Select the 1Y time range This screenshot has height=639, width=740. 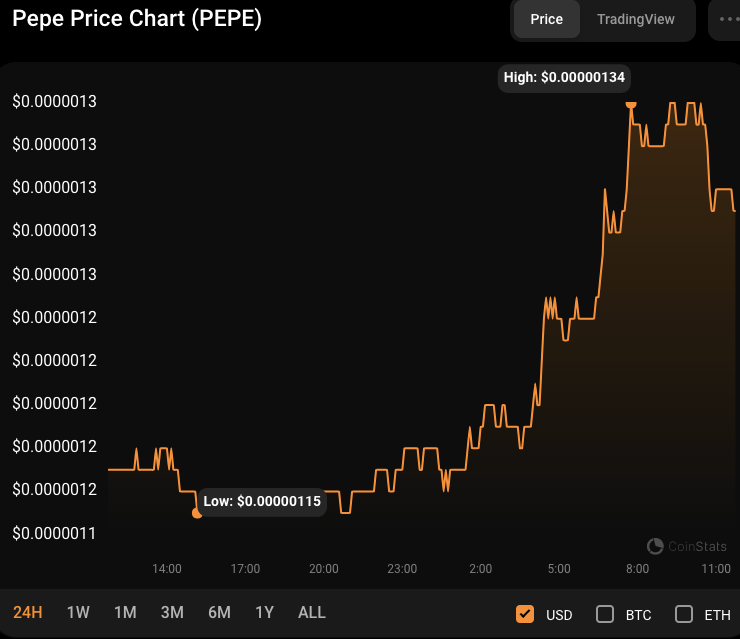(264, 613)
